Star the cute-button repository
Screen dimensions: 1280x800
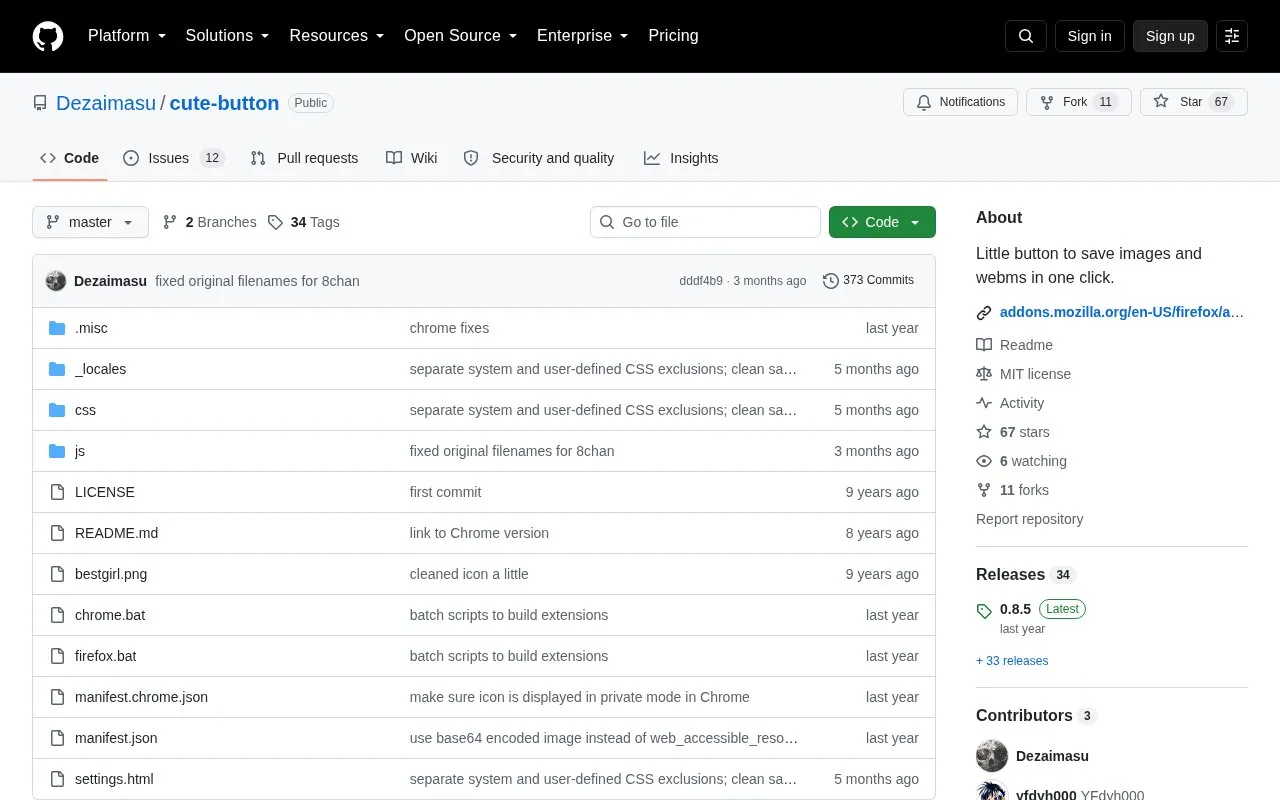(1194, 102)
